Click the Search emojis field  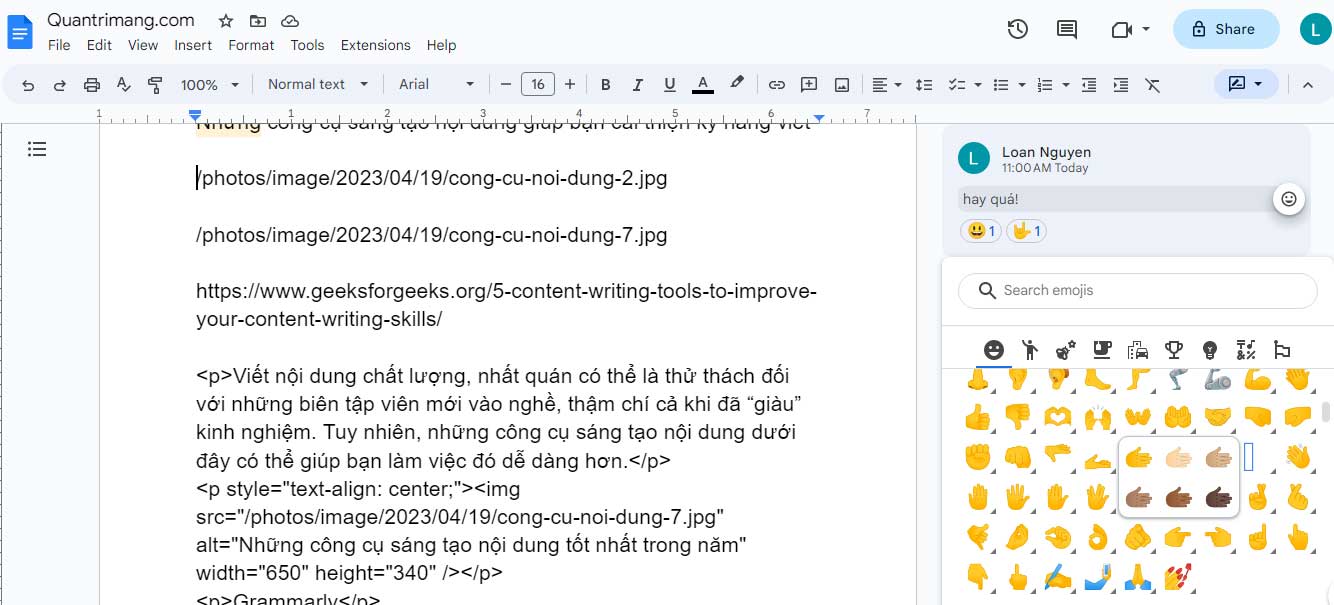tap(1137, 290)
